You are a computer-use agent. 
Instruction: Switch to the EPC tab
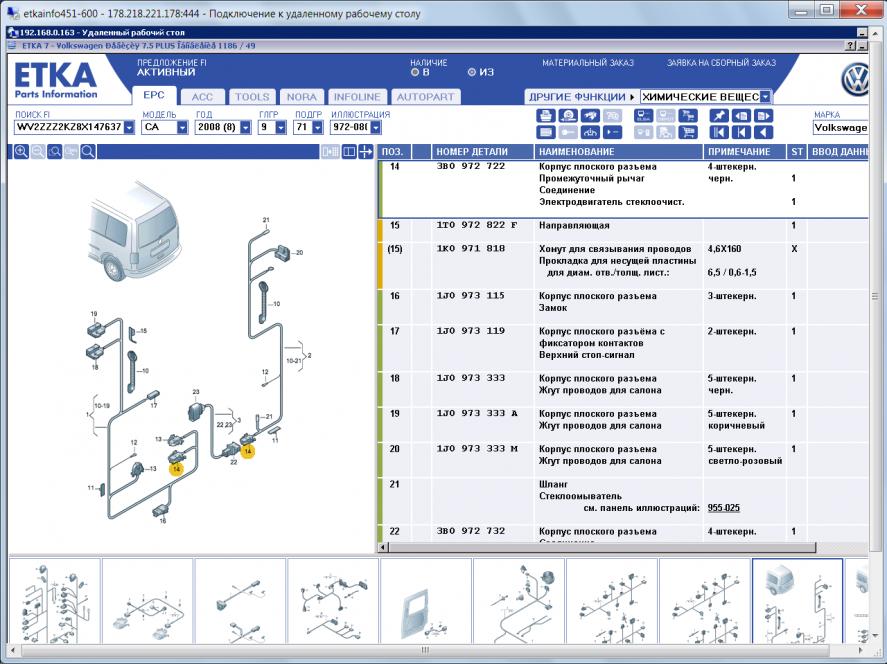(x=154, y=96)
